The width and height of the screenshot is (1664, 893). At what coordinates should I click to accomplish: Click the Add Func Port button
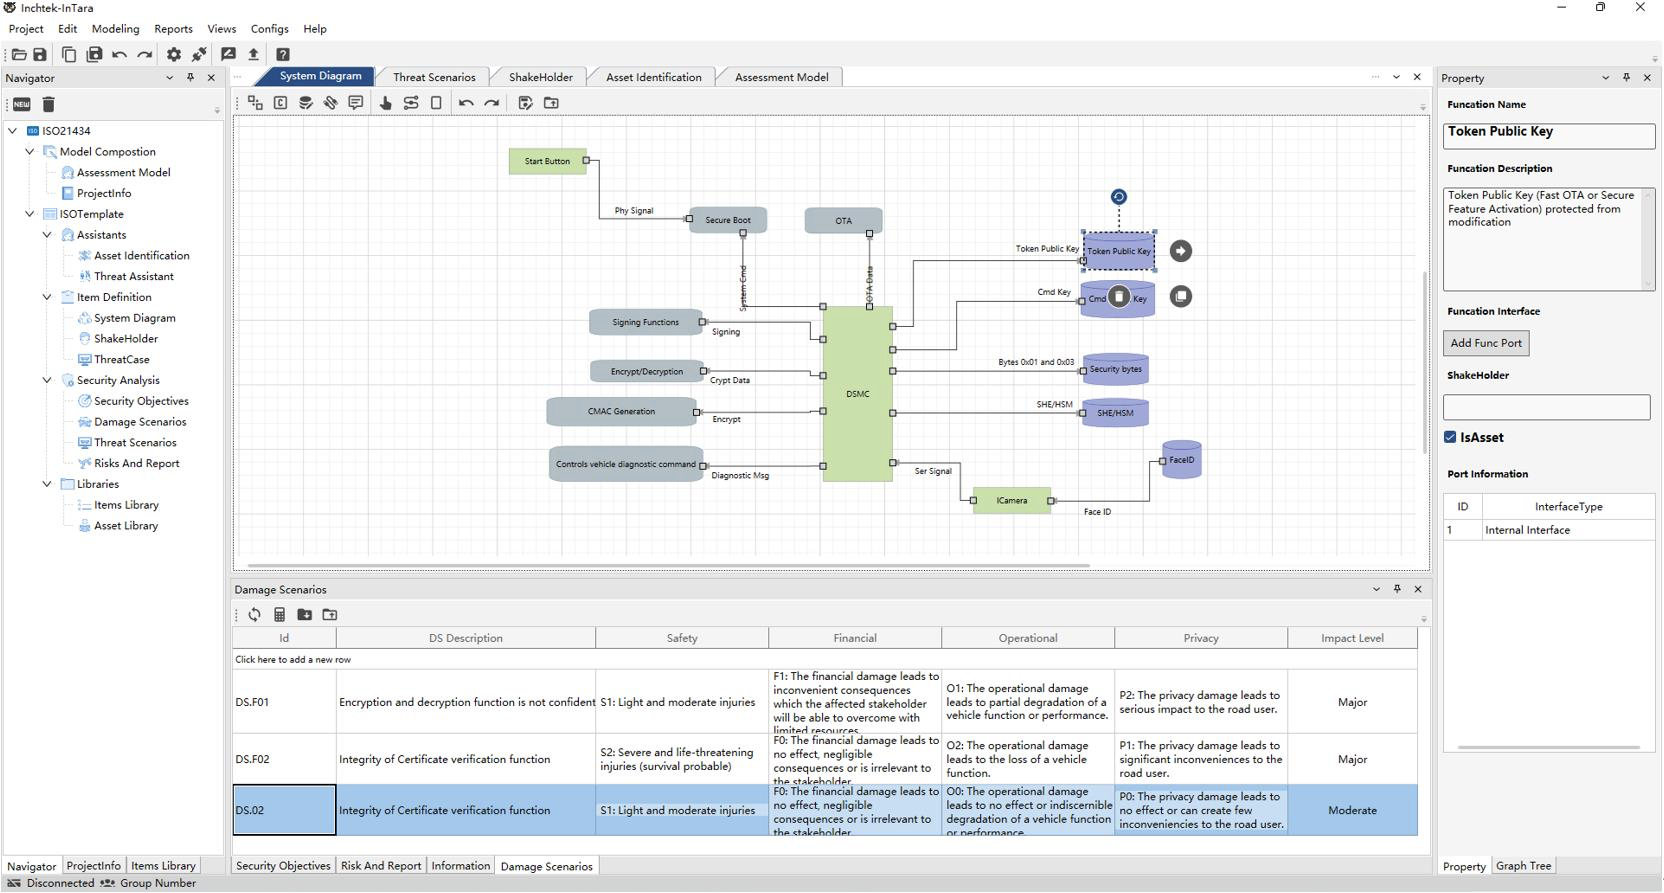(x=1485, y=343)
